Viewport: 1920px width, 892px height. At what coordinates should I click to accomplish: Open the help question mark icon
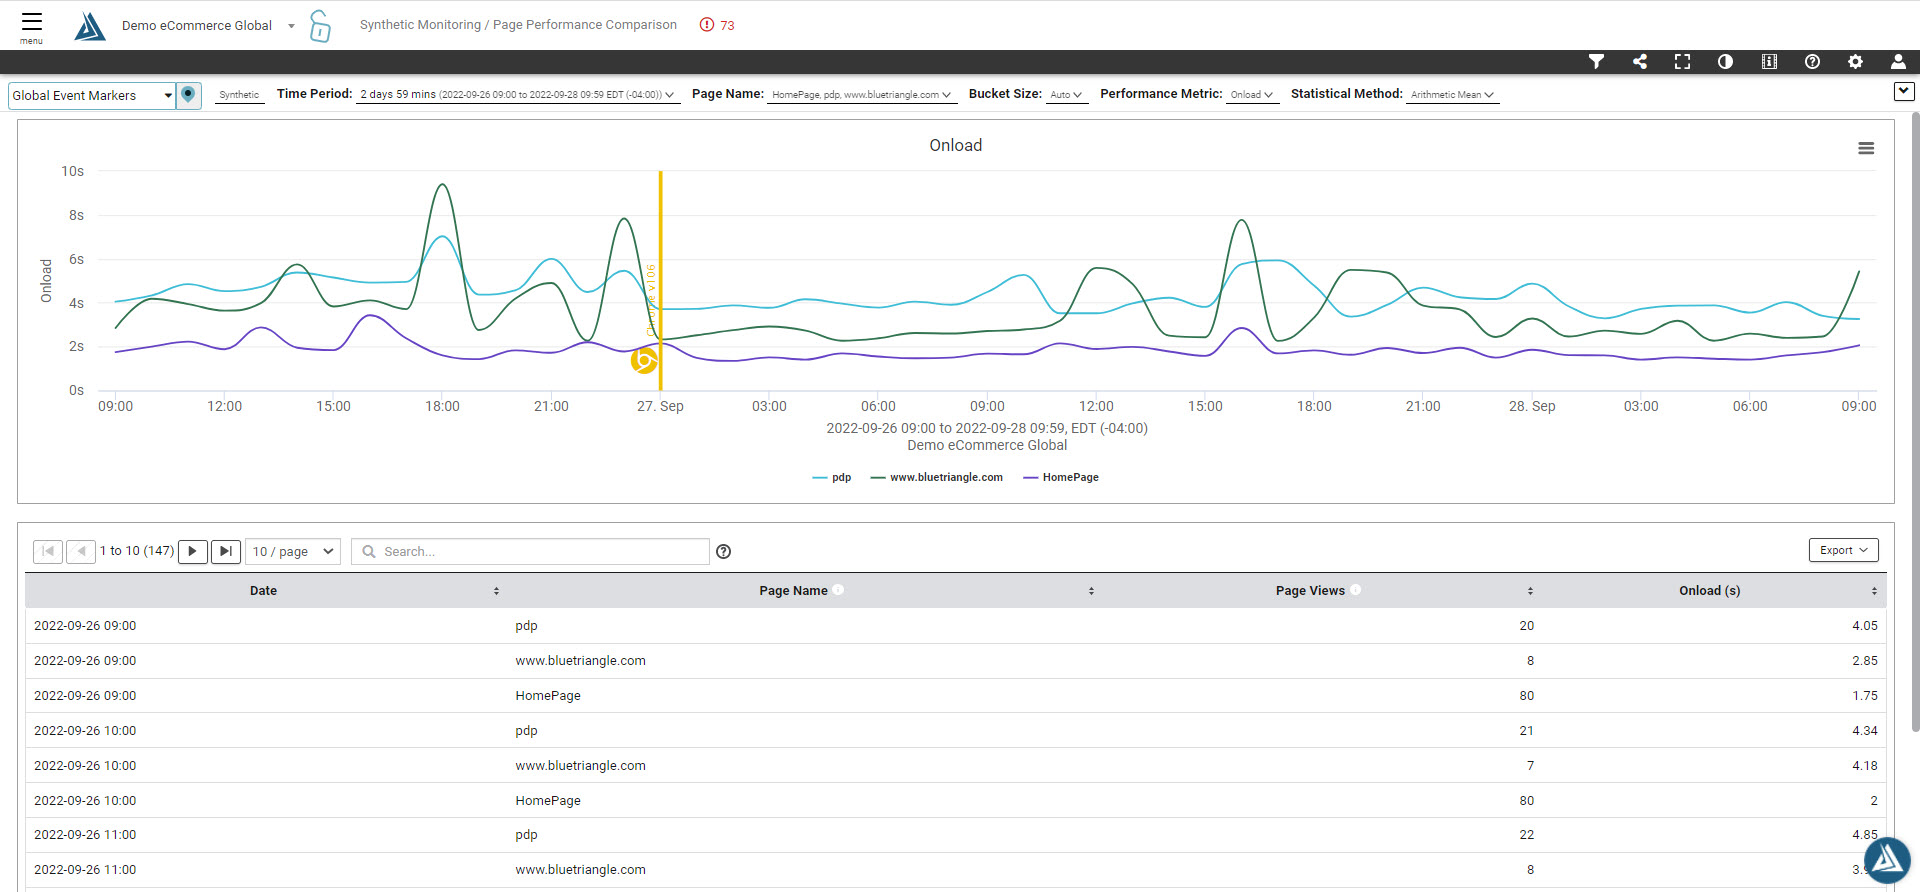pos(1812,62)
